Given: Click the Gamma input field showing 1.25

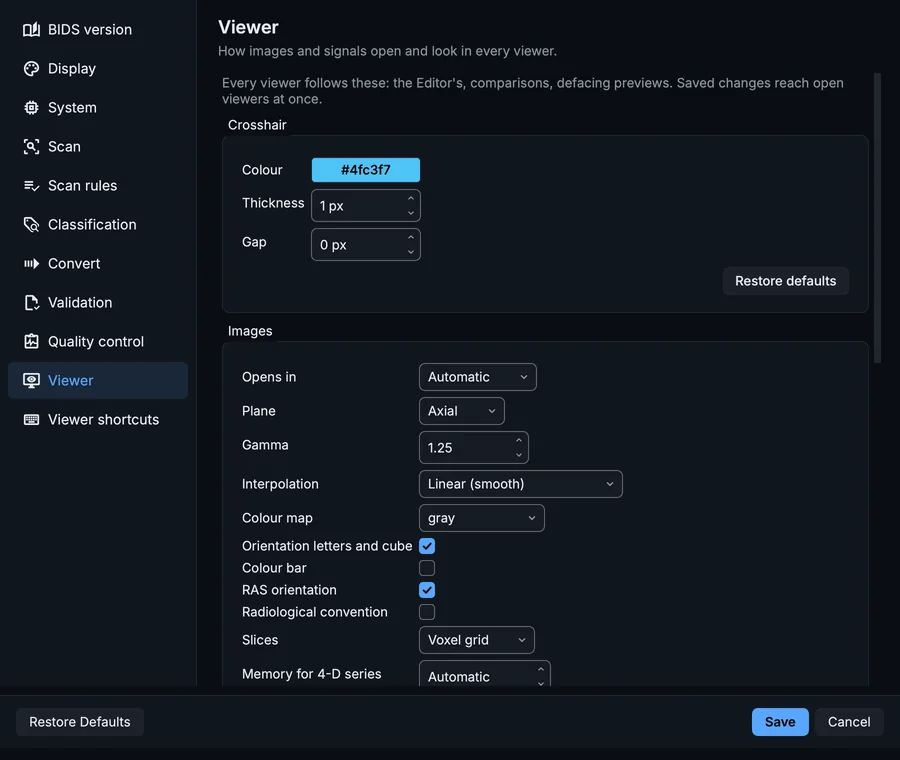Looking at the screenshot, I should [x=474, y=448].
